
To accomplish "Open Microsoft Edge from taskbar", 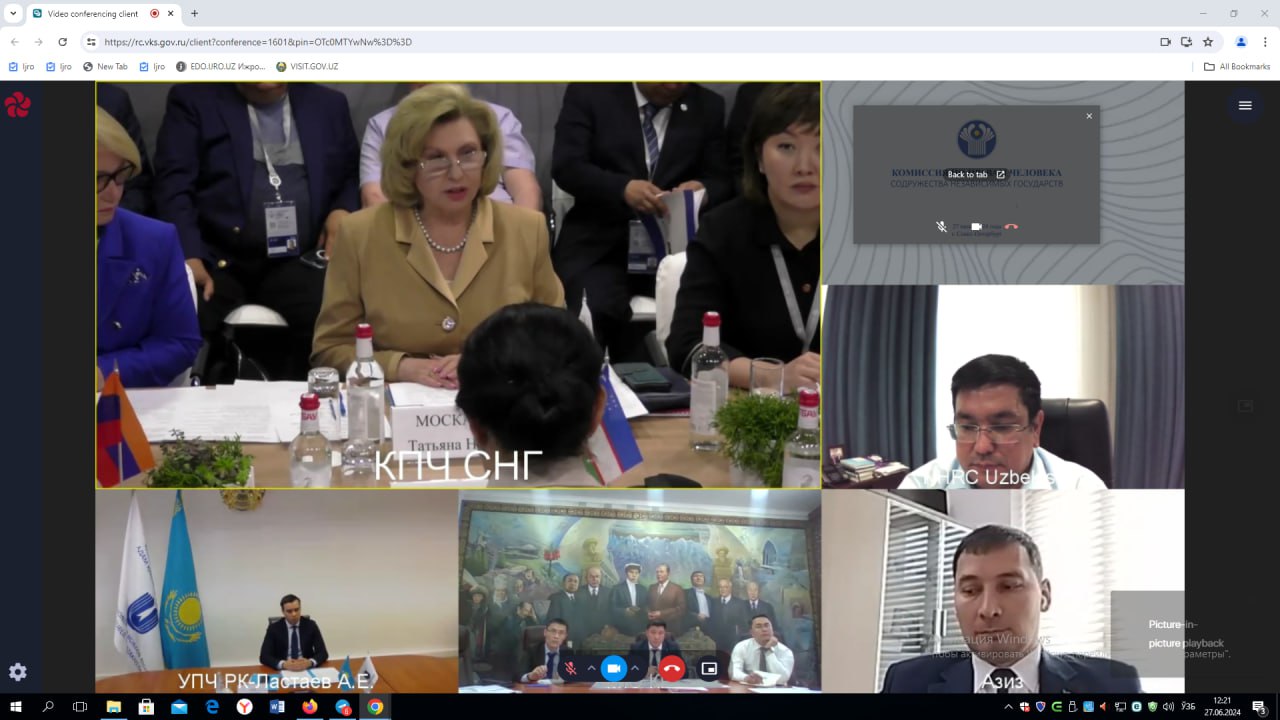I will pyautogui.click(x=212, y=707).
